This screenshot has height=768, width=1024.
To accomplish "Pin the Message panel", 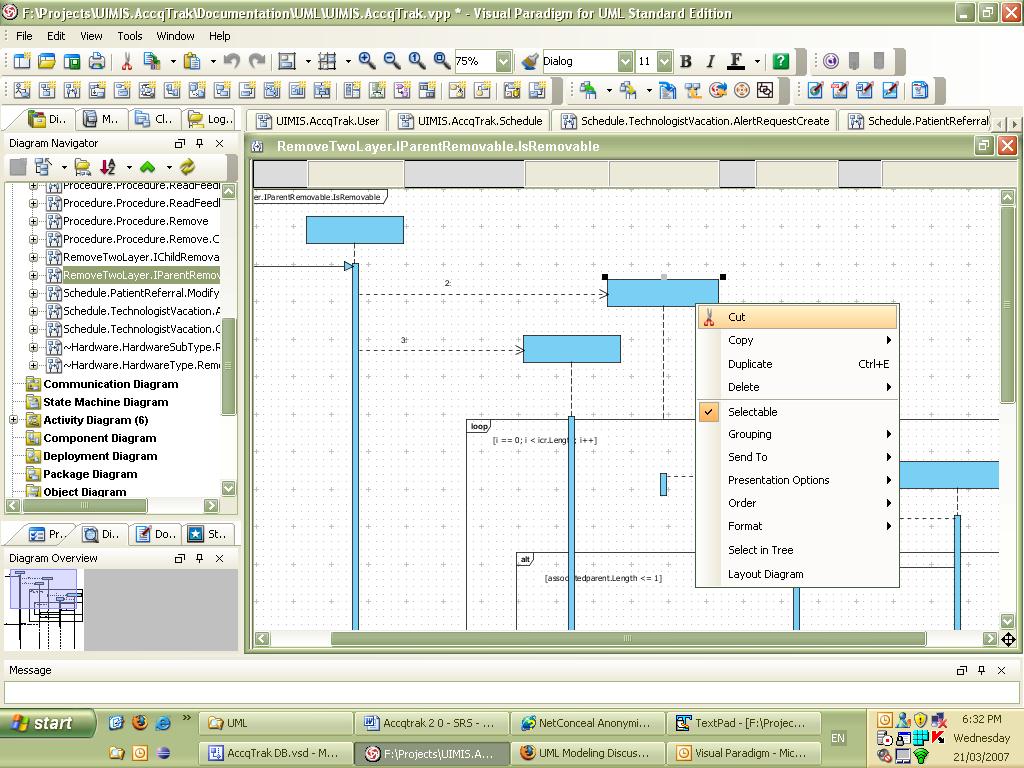I will 982,670.
